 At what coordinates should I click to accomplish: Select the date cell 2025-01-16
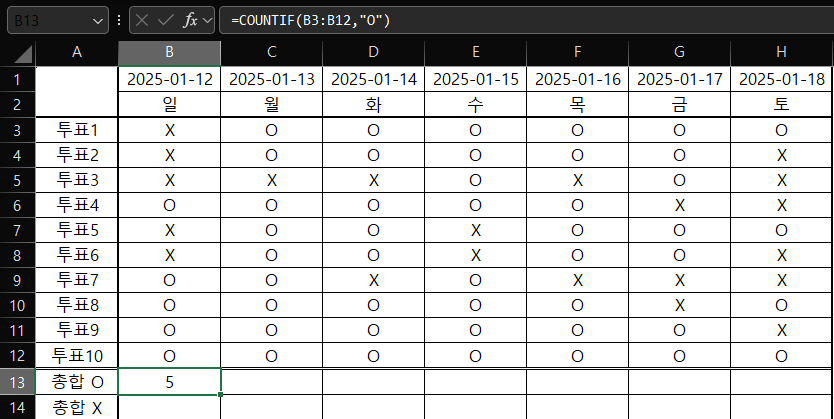click(x=578, y=80)
